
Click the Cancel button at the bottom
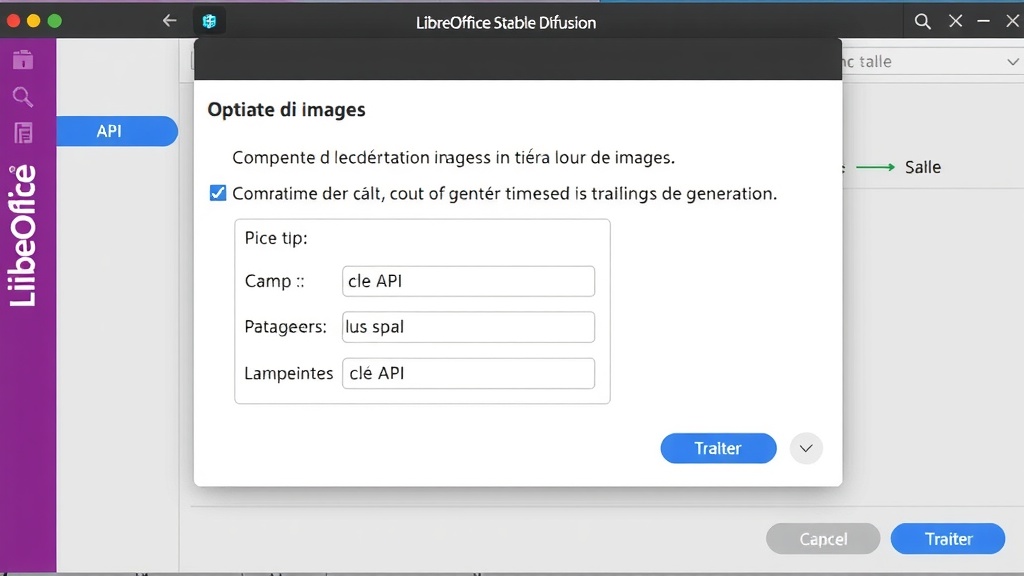click(822, 538)
